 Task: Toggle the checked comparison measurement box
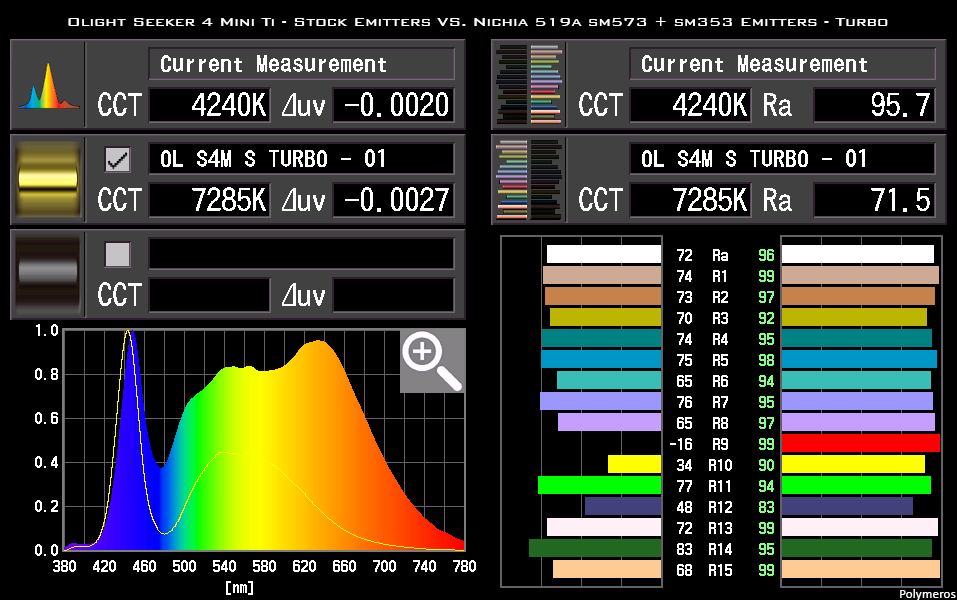click(x=117, y=158)
